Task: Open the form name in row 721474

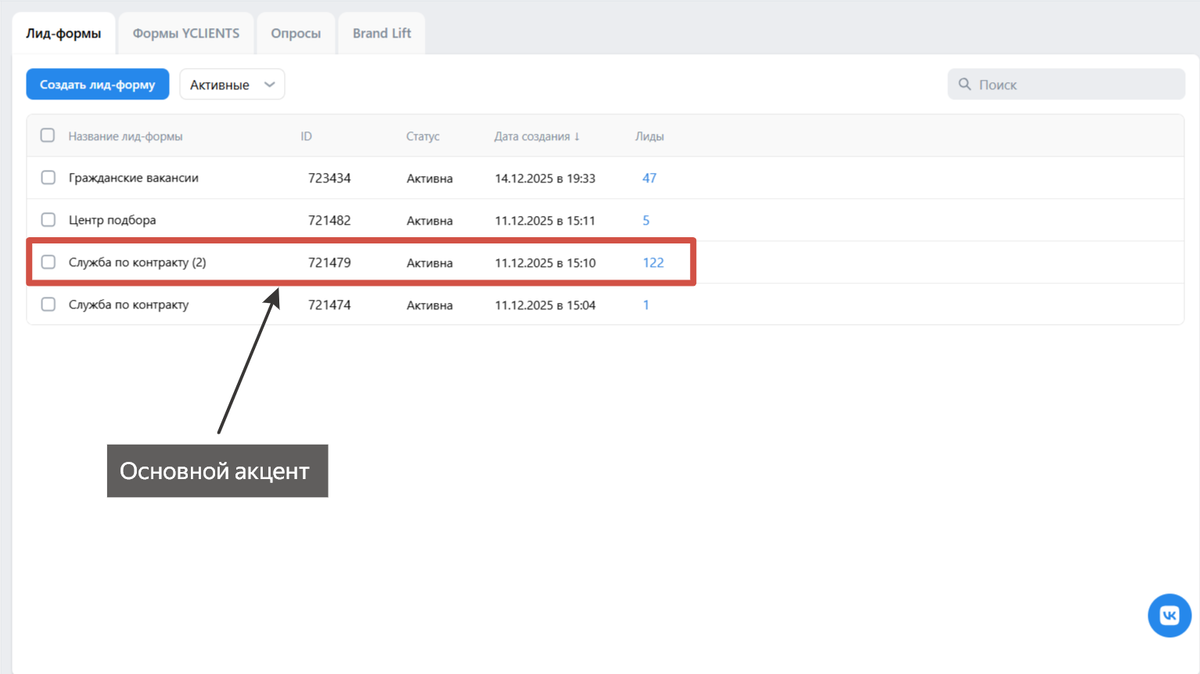Action: [128, 304]
